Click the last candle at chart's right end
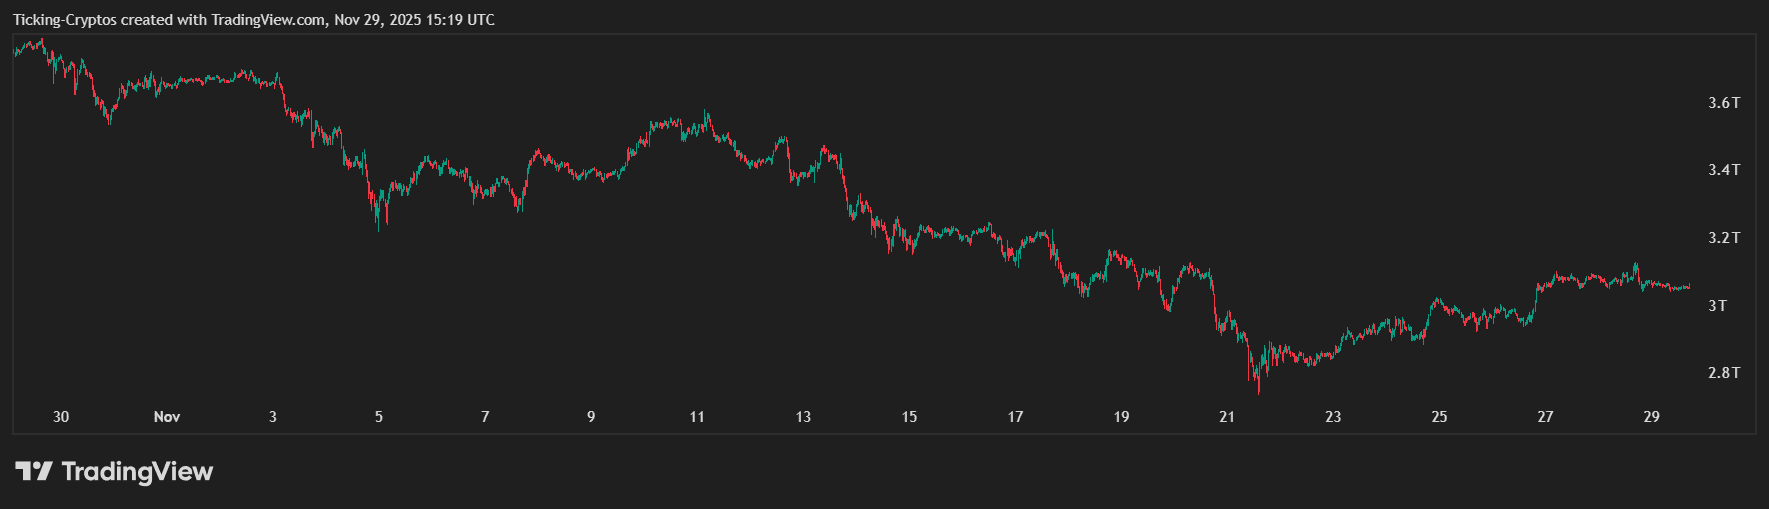Image resolution: width=1769 pixels, height=509 pixels. point(1689,287)
